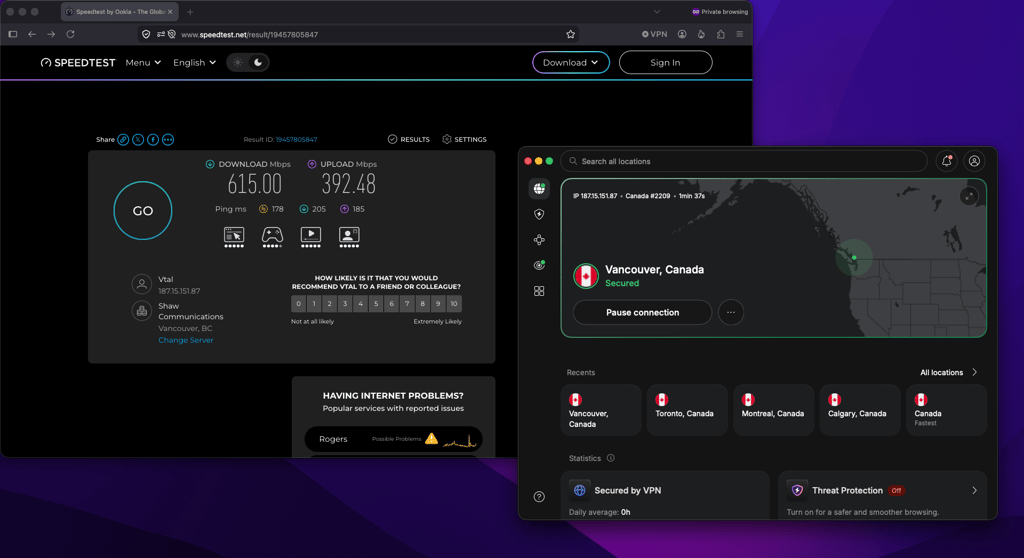Select Toronto, Canada recent location
This screenshot has height=558, width=1024.
point(687,410)
